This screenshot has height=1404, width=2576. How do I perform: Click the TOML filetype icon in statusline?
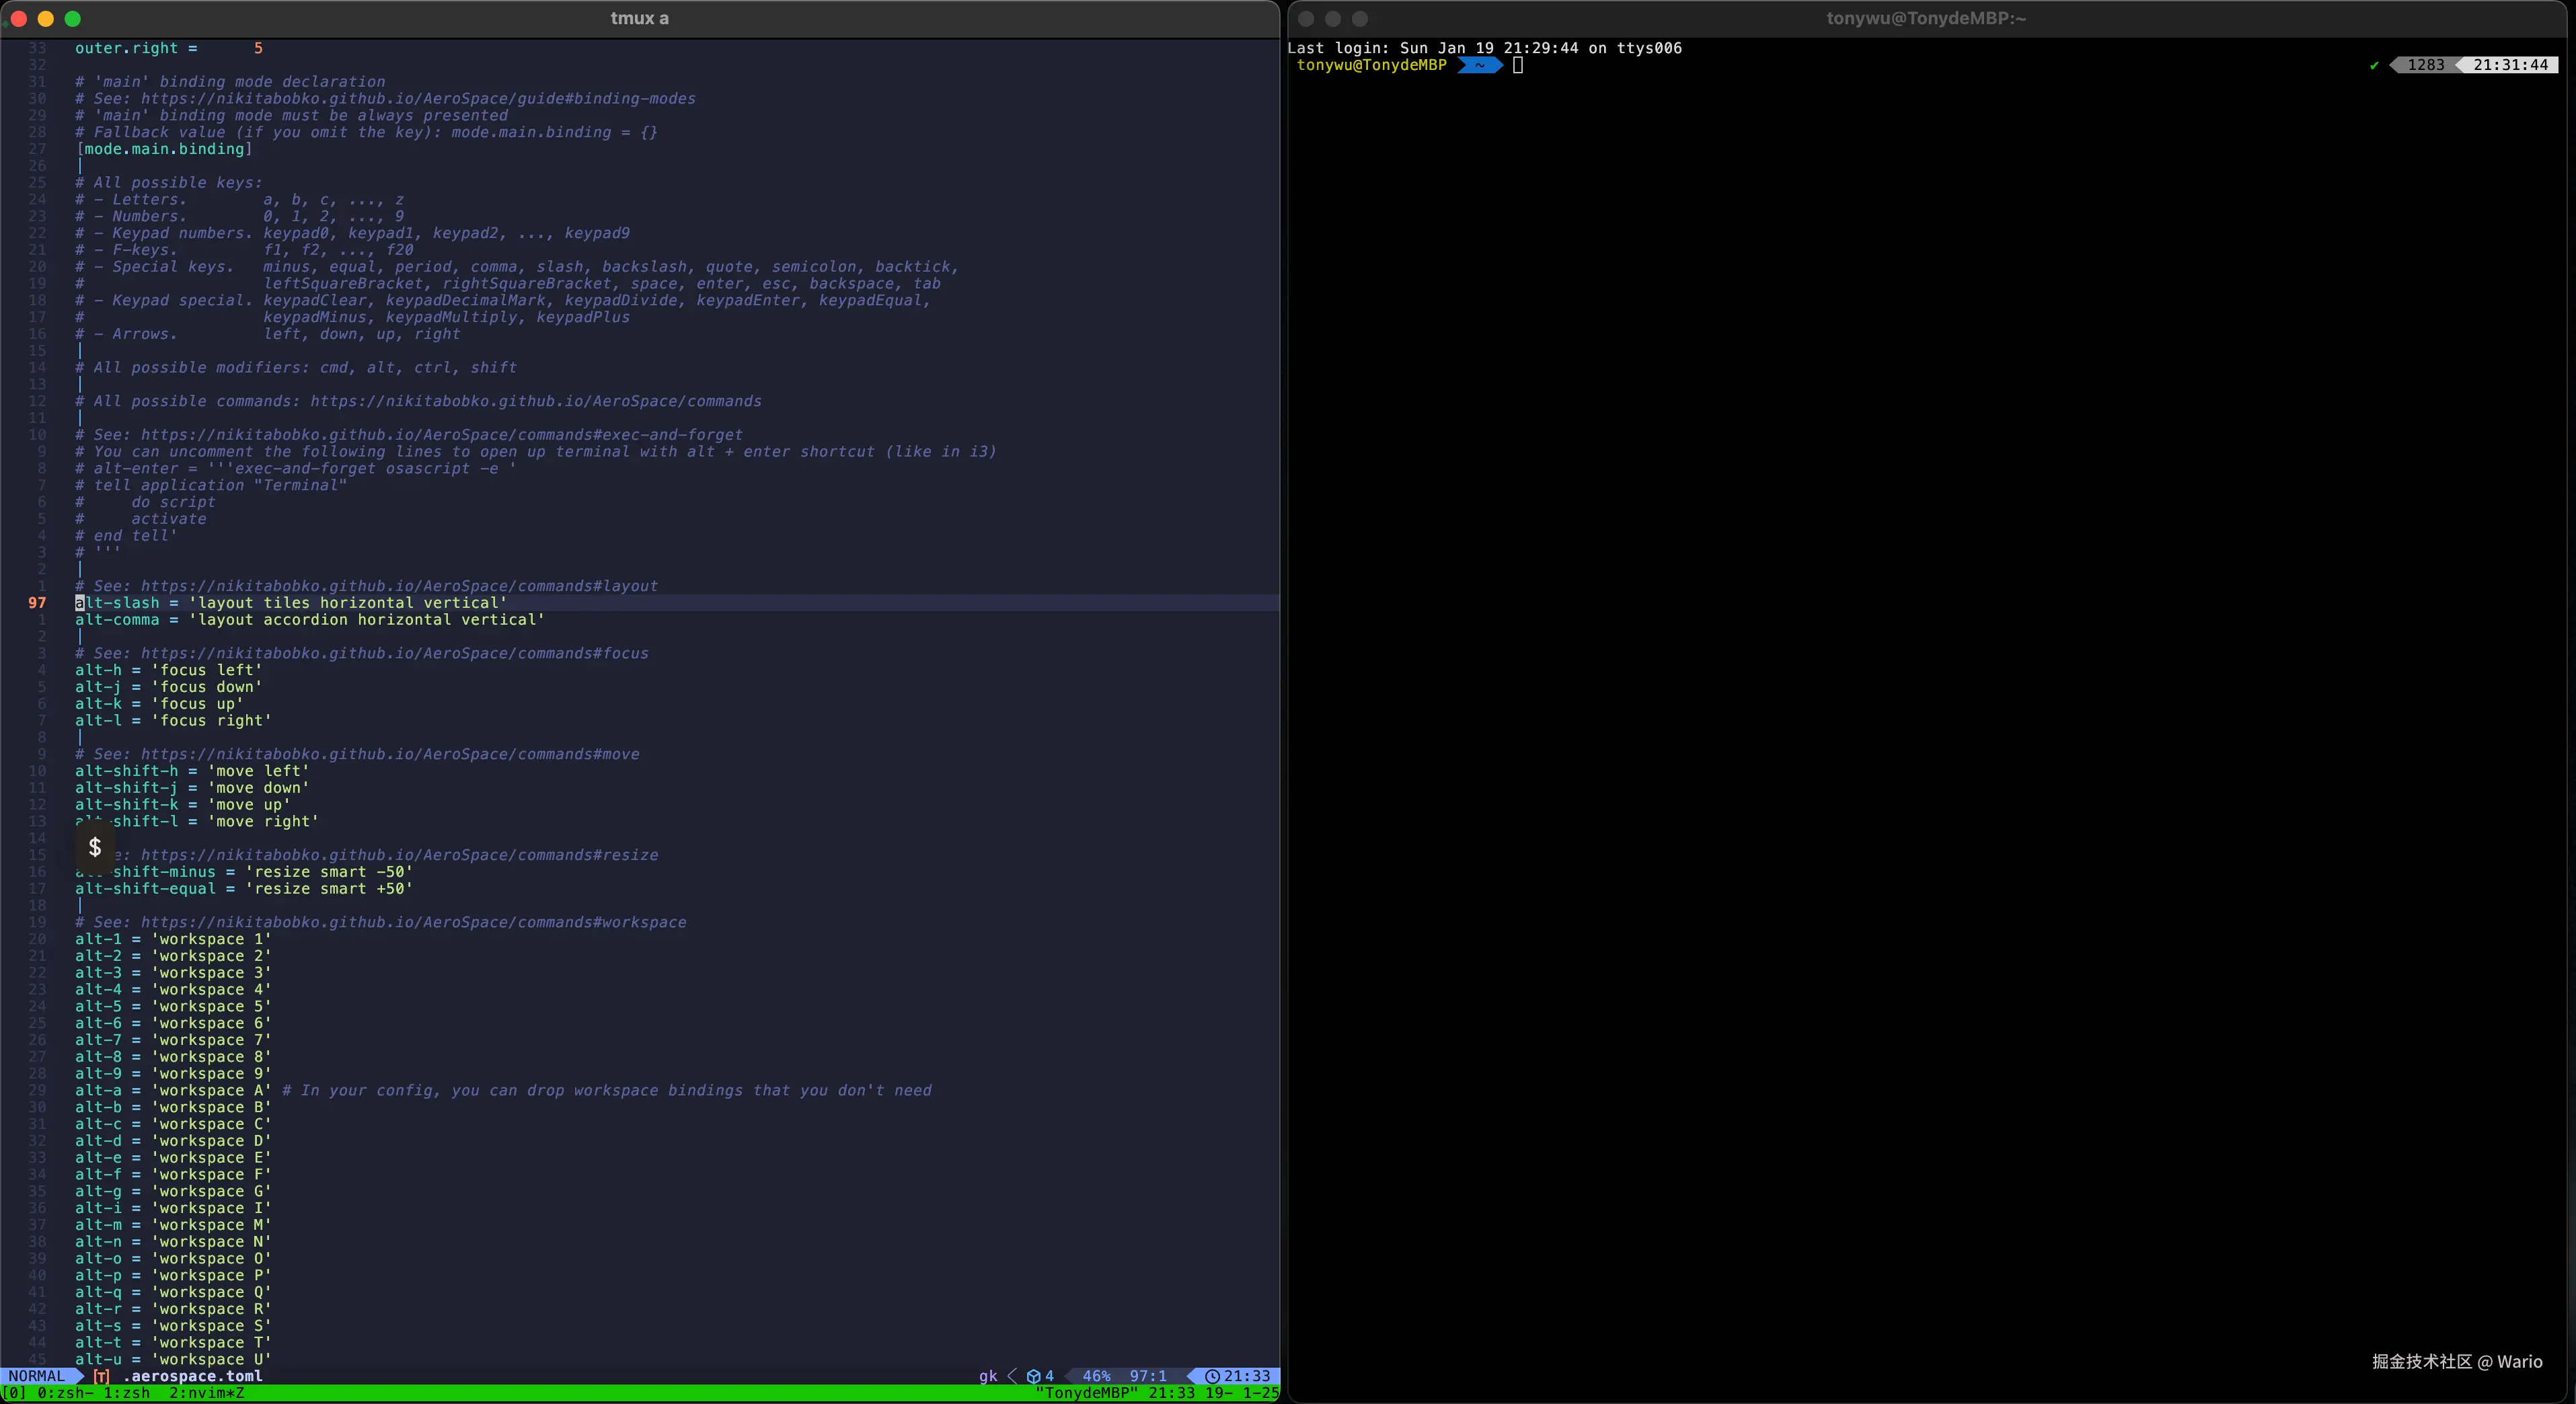[101, 1376]
